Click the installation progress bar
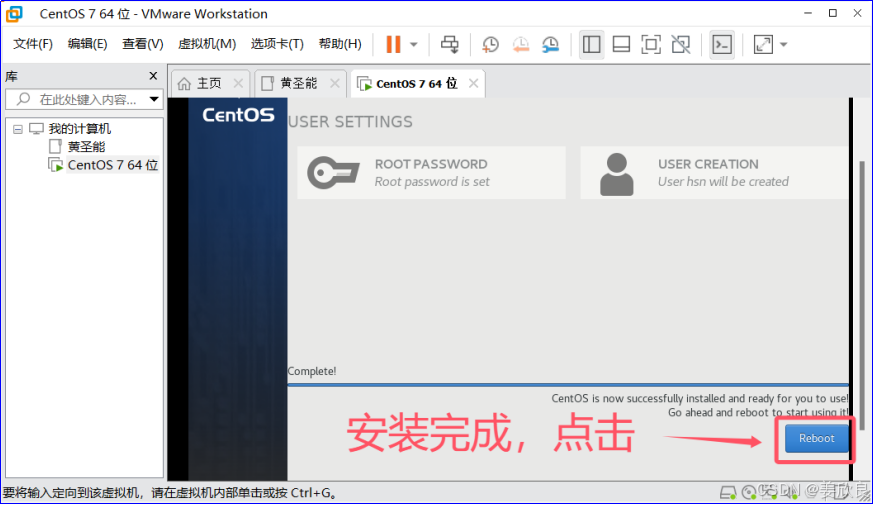The height and width of the screenshot is (505, 874). click(568, 385)
